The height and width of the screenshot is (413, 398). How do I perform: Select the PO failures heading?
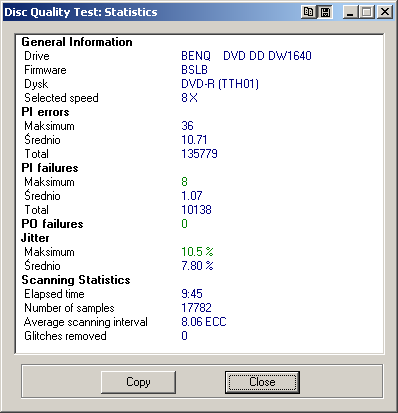click(x=52, y=224)
